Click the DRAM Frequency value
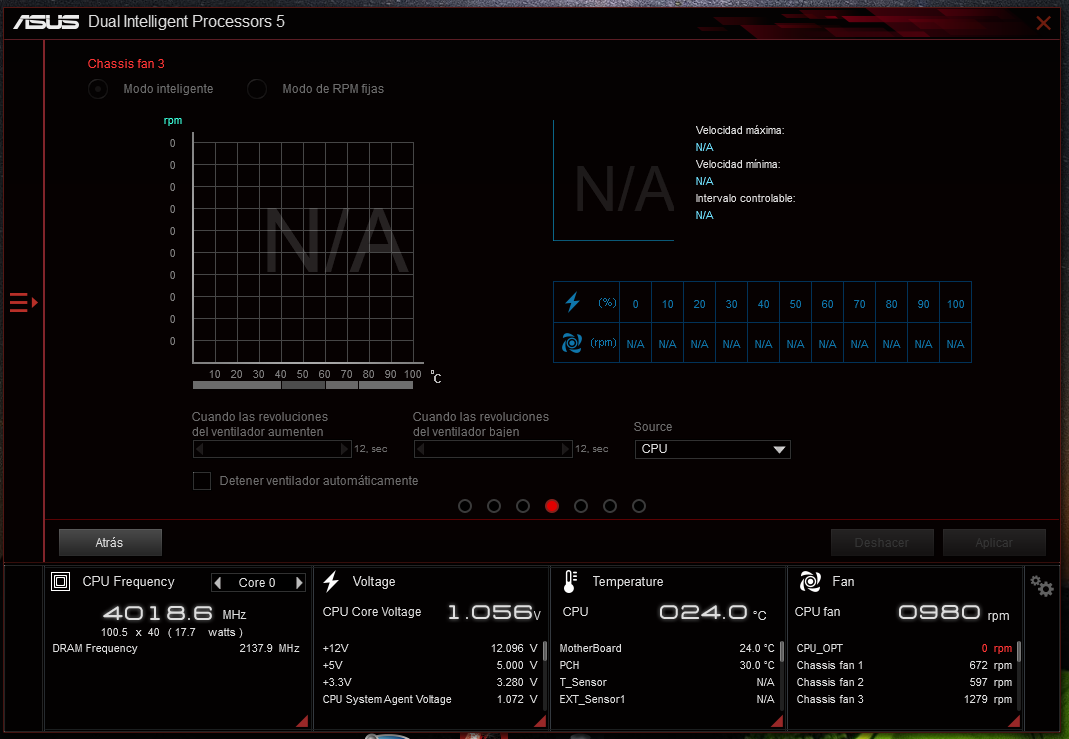The image size is (1069, 739). coord(269,648)
